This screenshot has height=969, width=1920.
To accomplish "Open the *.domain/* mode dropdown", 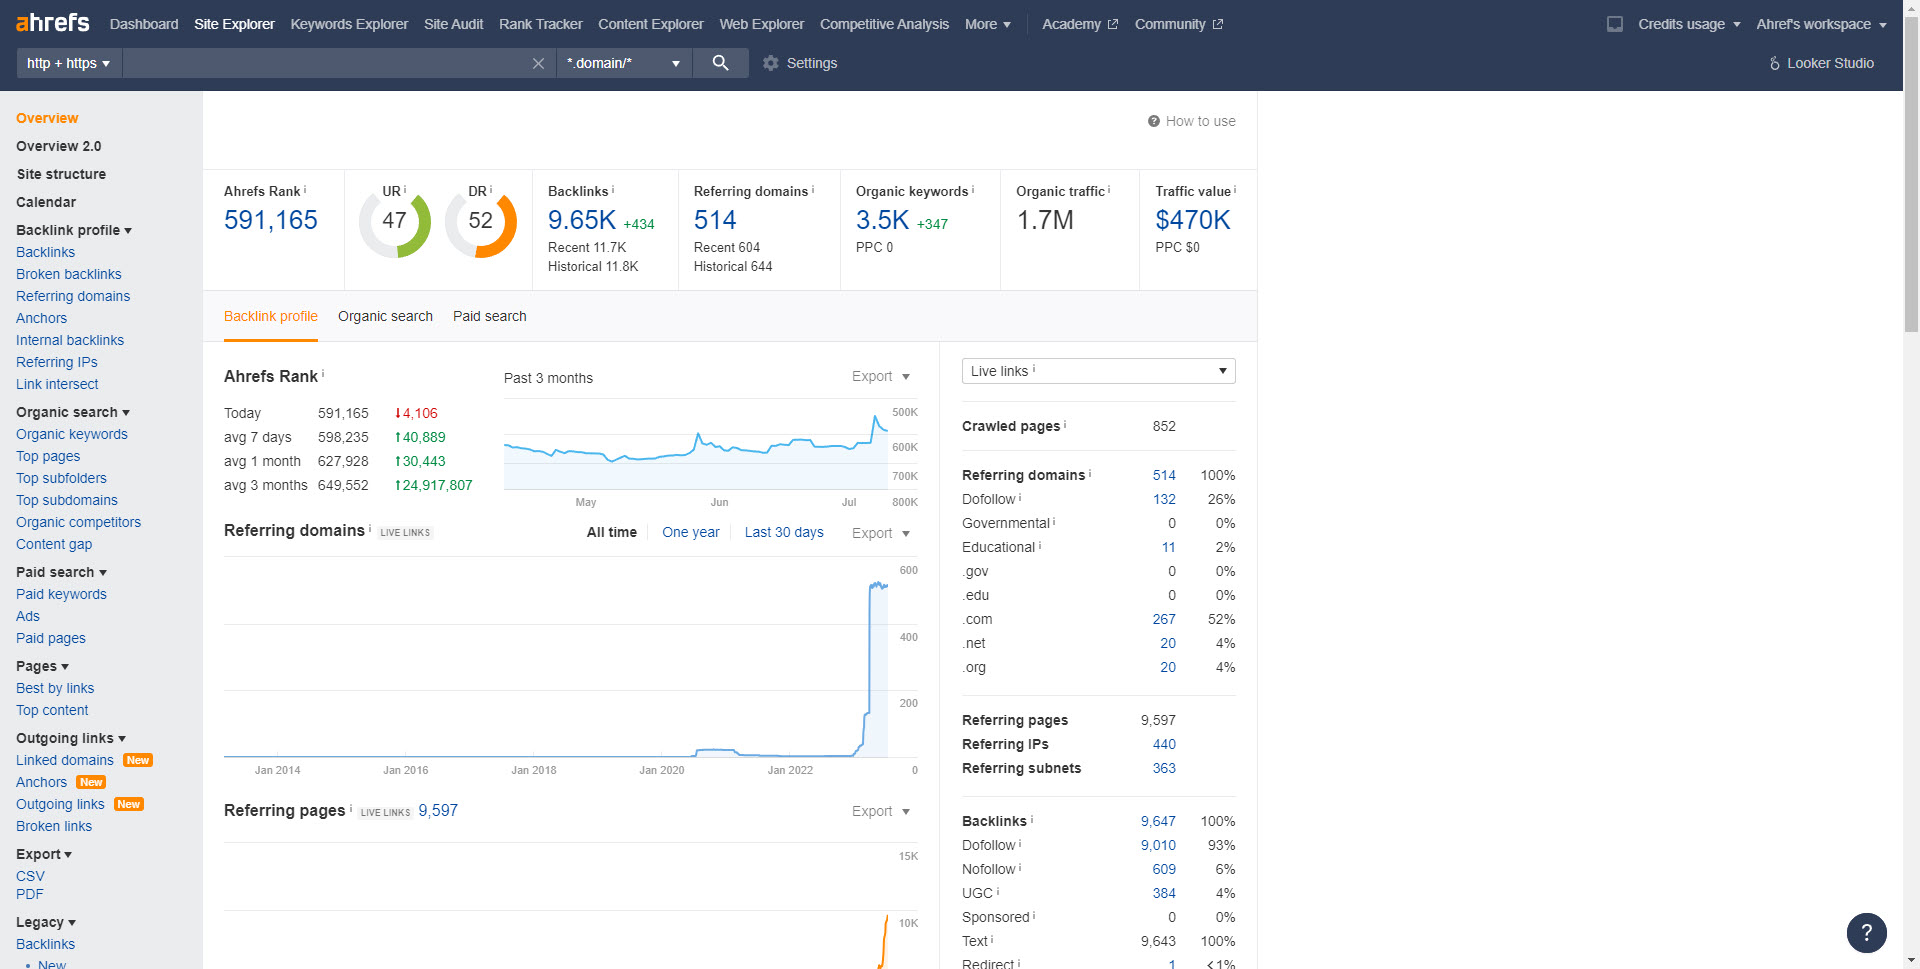I will [x=623, y=63].
